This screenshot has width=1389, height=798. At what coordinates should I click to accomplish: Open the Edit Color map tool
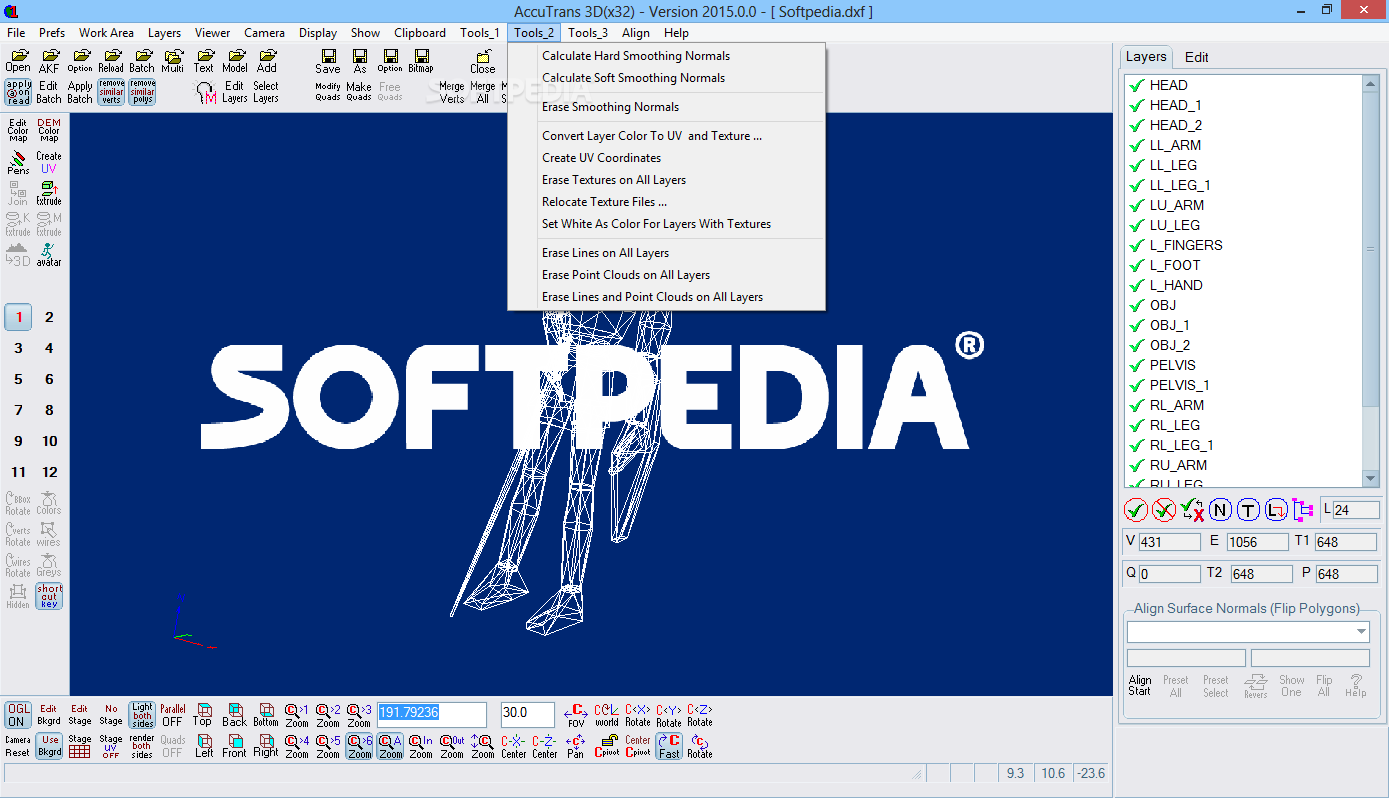pyautogui.click(x=18, y=131)
